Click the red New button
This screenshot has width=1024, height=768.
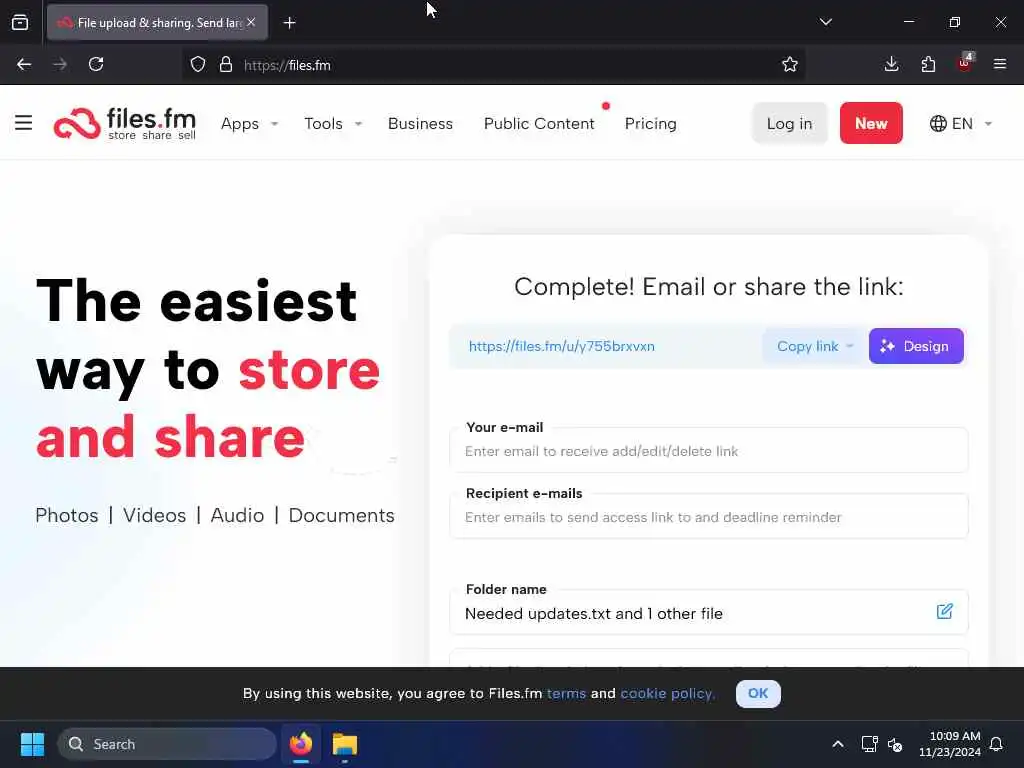(x=871, y=123)
